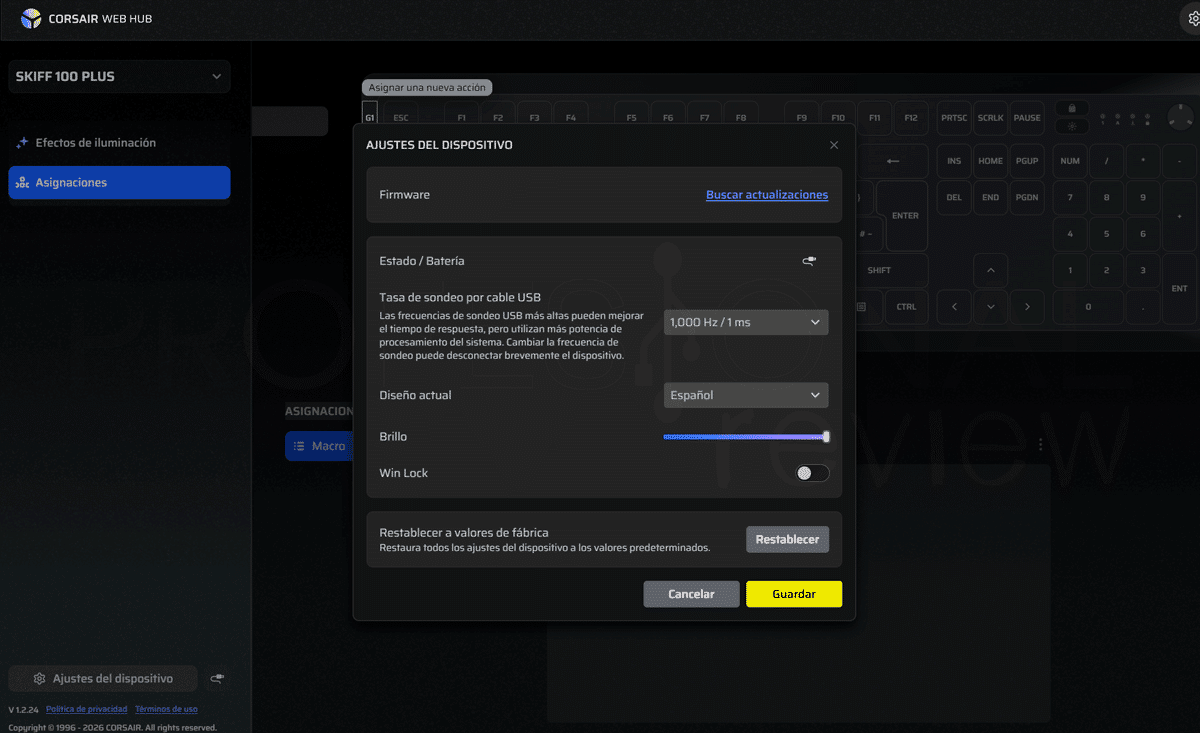The image size is (1200, 733).
Task: Select the HOME key
Action: pyautogui.click(x=990, y=161)
